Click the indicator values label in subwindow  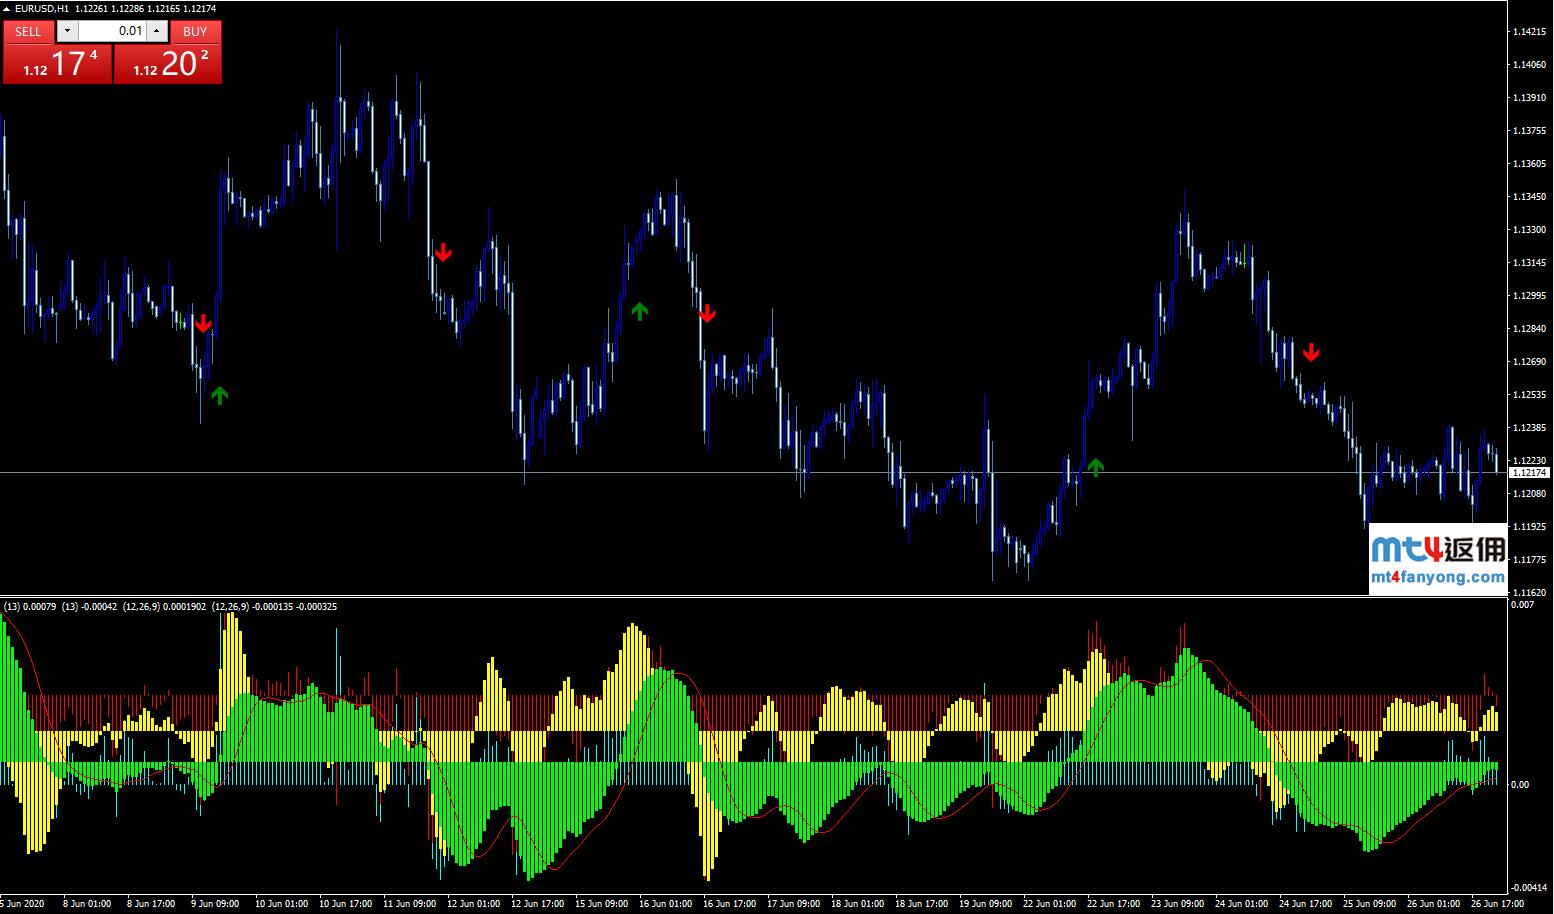170,606
